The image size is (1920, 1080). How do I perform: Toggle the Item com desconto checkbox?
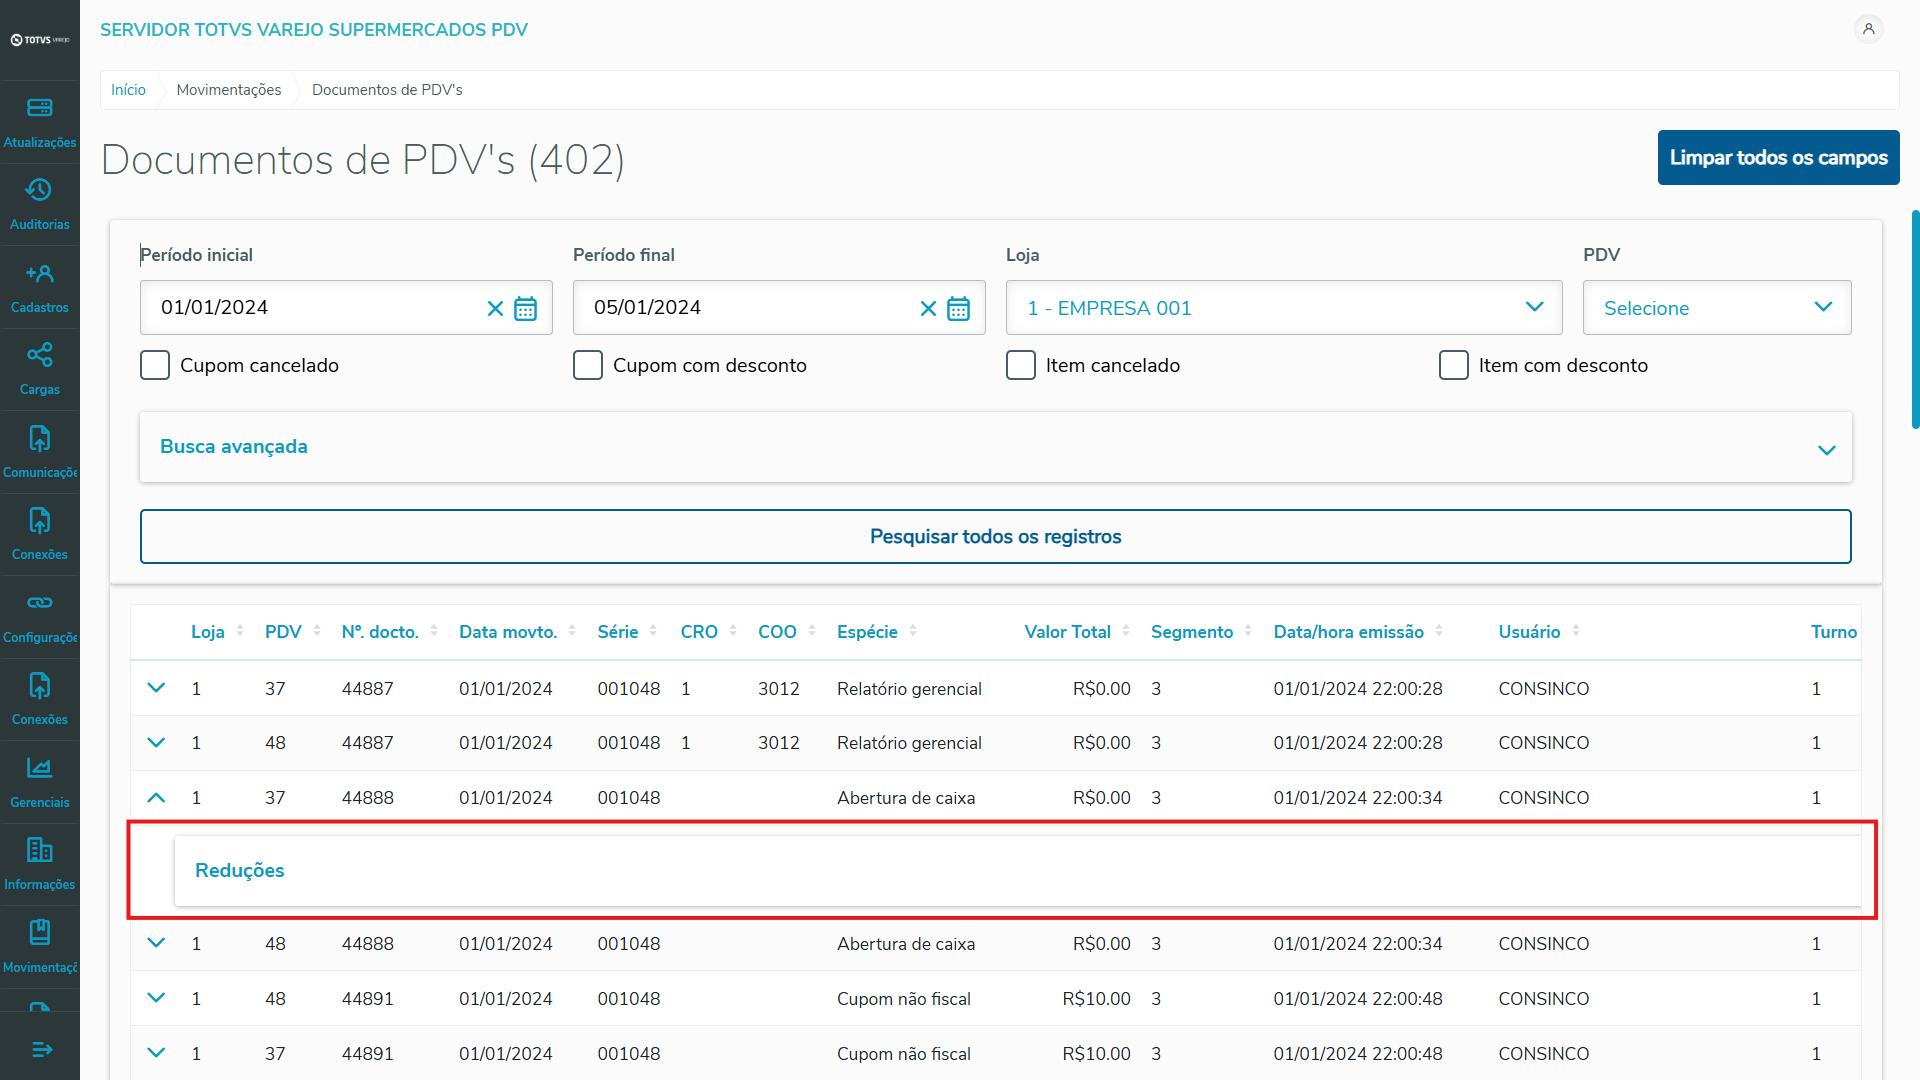(1453, 365)
